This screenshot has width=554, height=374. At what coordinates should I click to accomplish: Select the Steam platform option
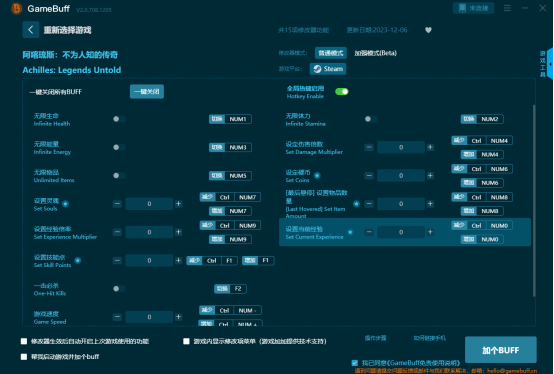328,69
